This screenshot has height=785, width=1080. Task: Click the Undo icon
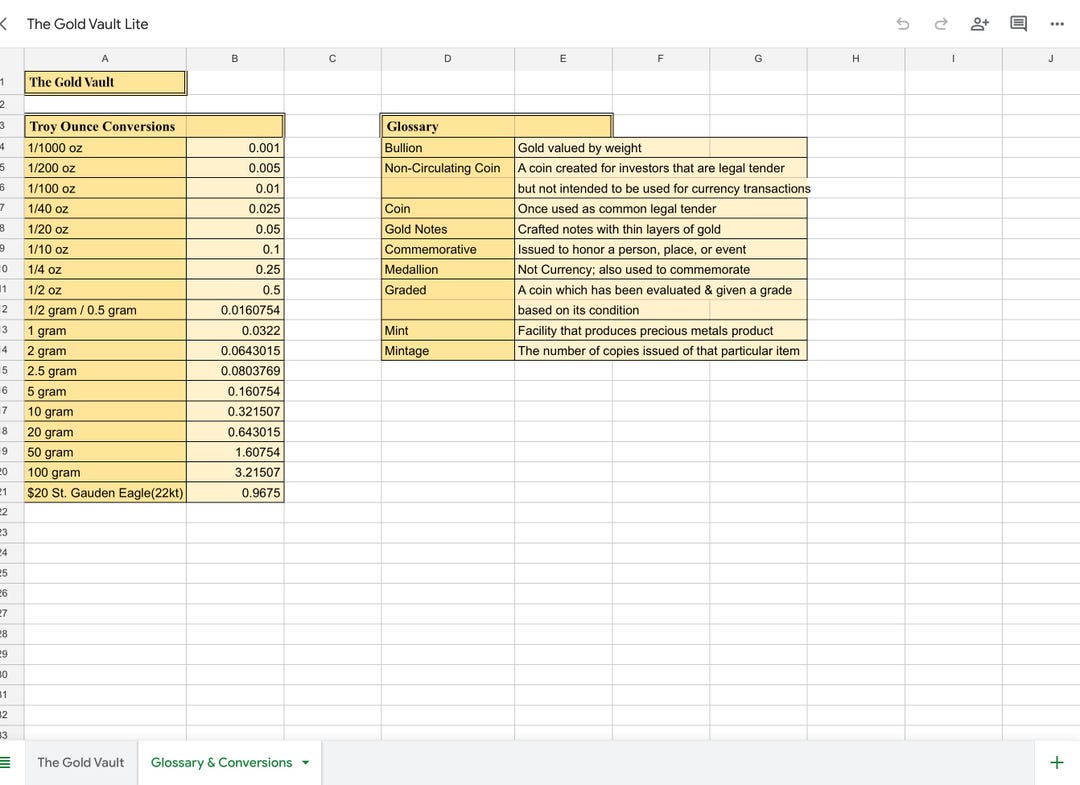pyautogui.click(x=901, y=23)
